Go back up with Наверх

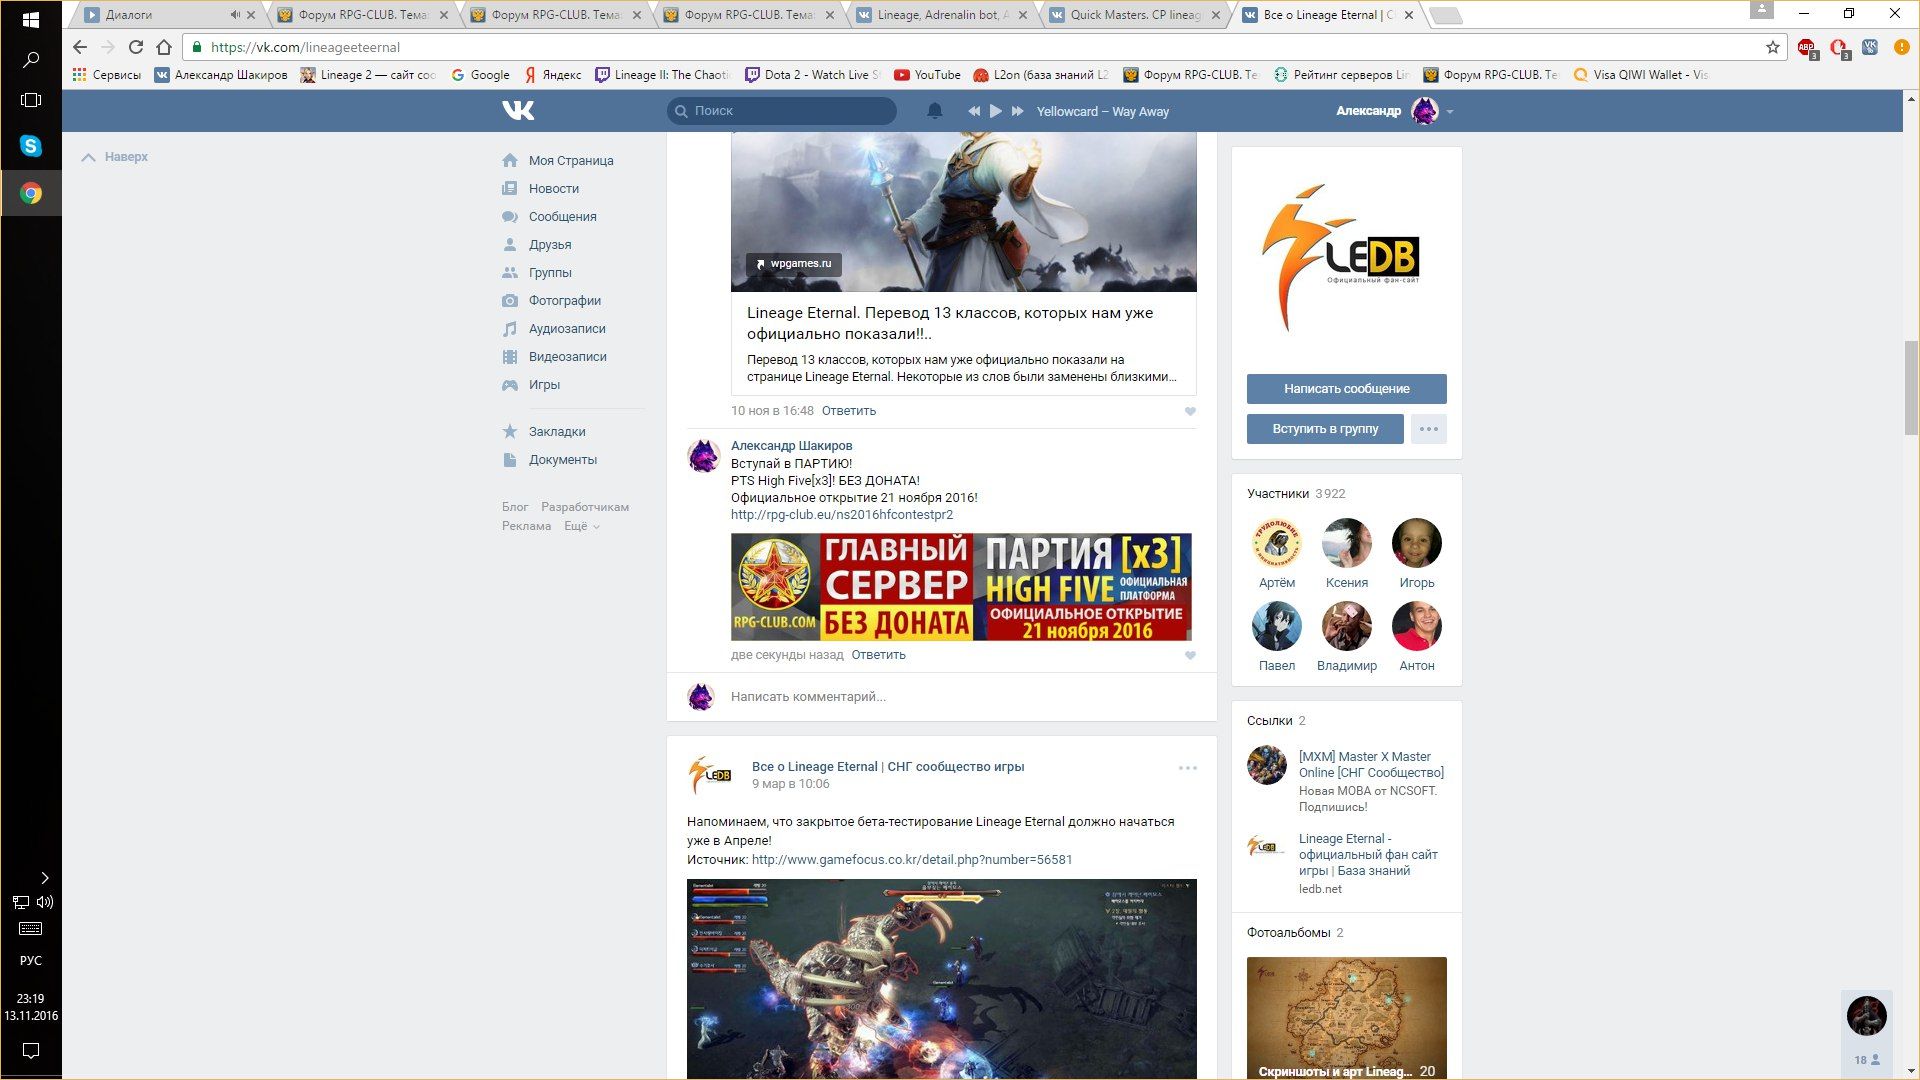coord(115,157)
